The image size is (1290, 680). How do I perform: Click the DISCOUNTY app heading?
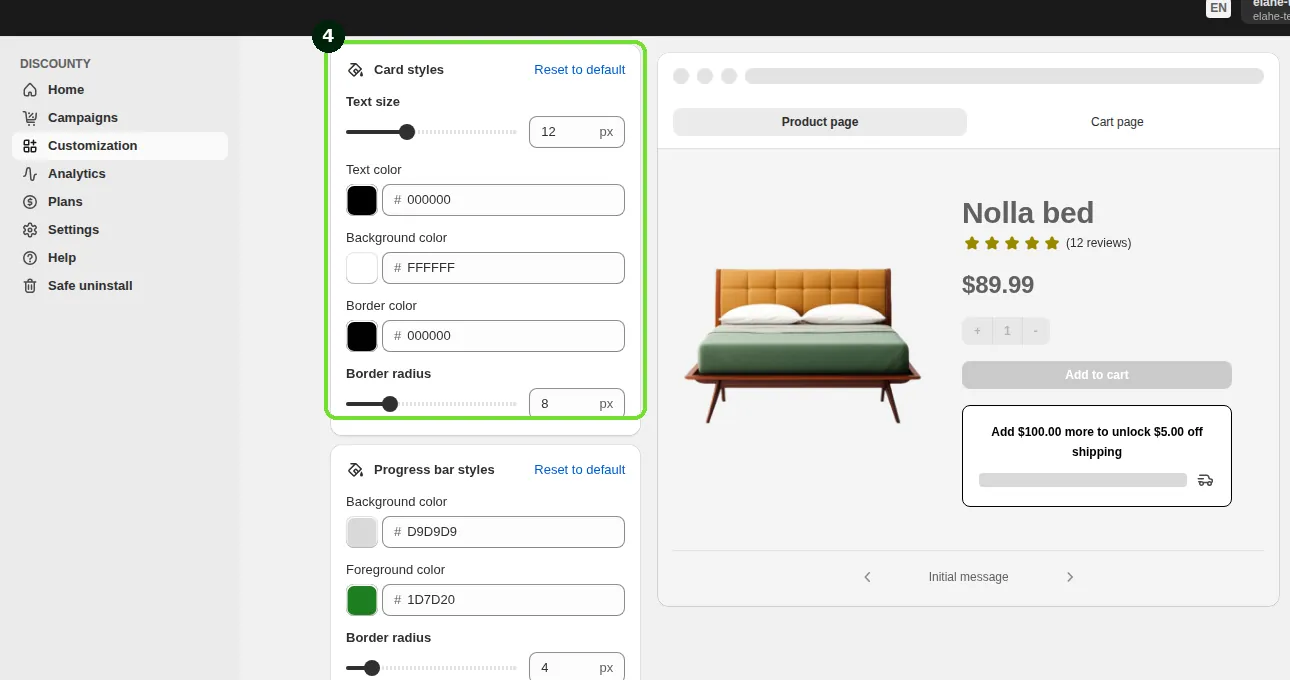click(55, 64)
